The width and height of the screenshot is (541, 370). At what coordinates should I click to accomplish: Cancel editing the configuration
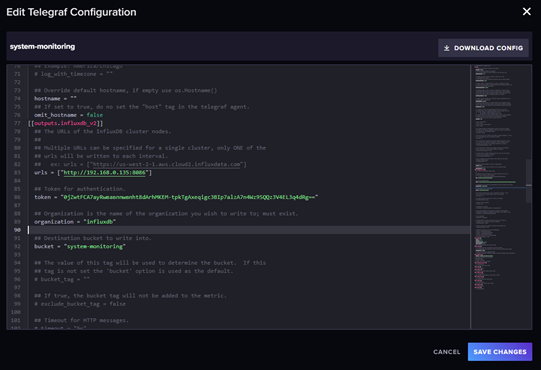(x=446, y=352)
